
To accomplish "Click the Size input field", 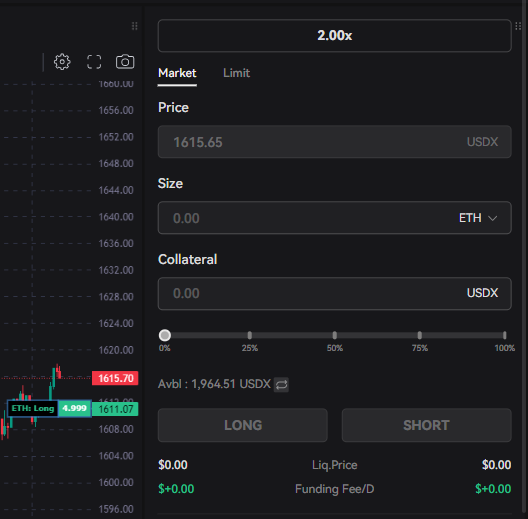I will (x=334, y=218).
